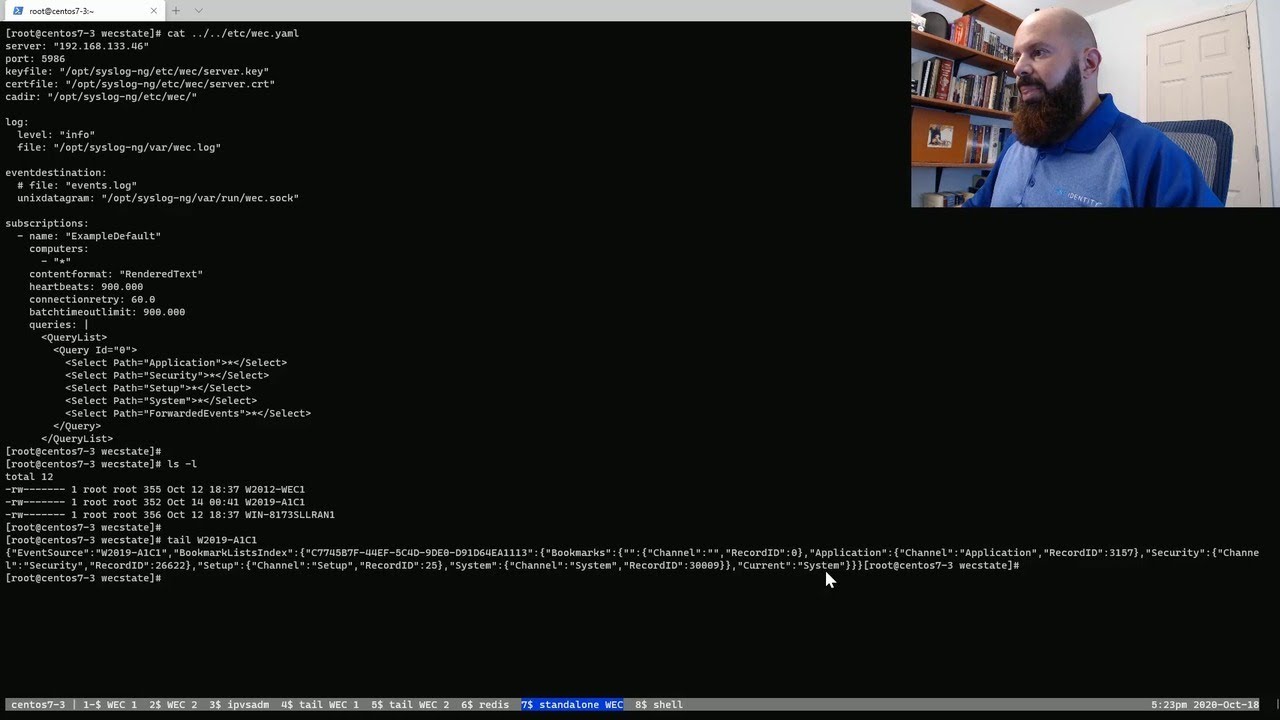Click the W2012-WEC1 file listing row
Image resolution: width=1280 pixels, height=720 pixels.
pos(155,490)
